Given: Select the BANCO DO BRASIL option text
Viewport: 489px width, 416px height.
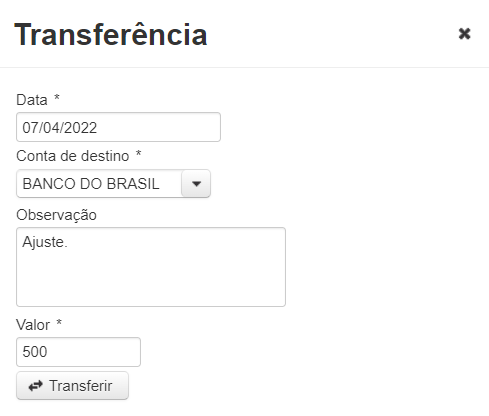Looking at the screenshot, I should pos(91,184).
